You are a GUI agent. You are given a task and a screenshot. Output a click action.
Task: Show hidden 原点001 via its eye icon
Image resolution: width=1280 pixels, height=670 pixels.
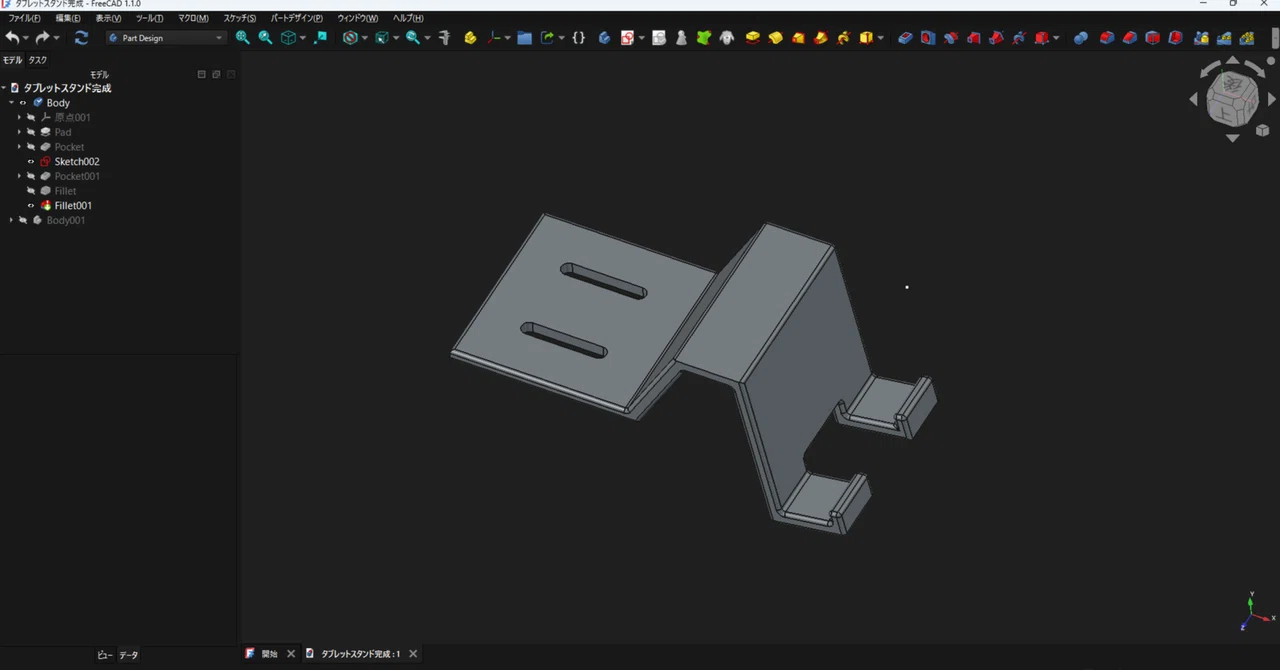tap(31, 117)
